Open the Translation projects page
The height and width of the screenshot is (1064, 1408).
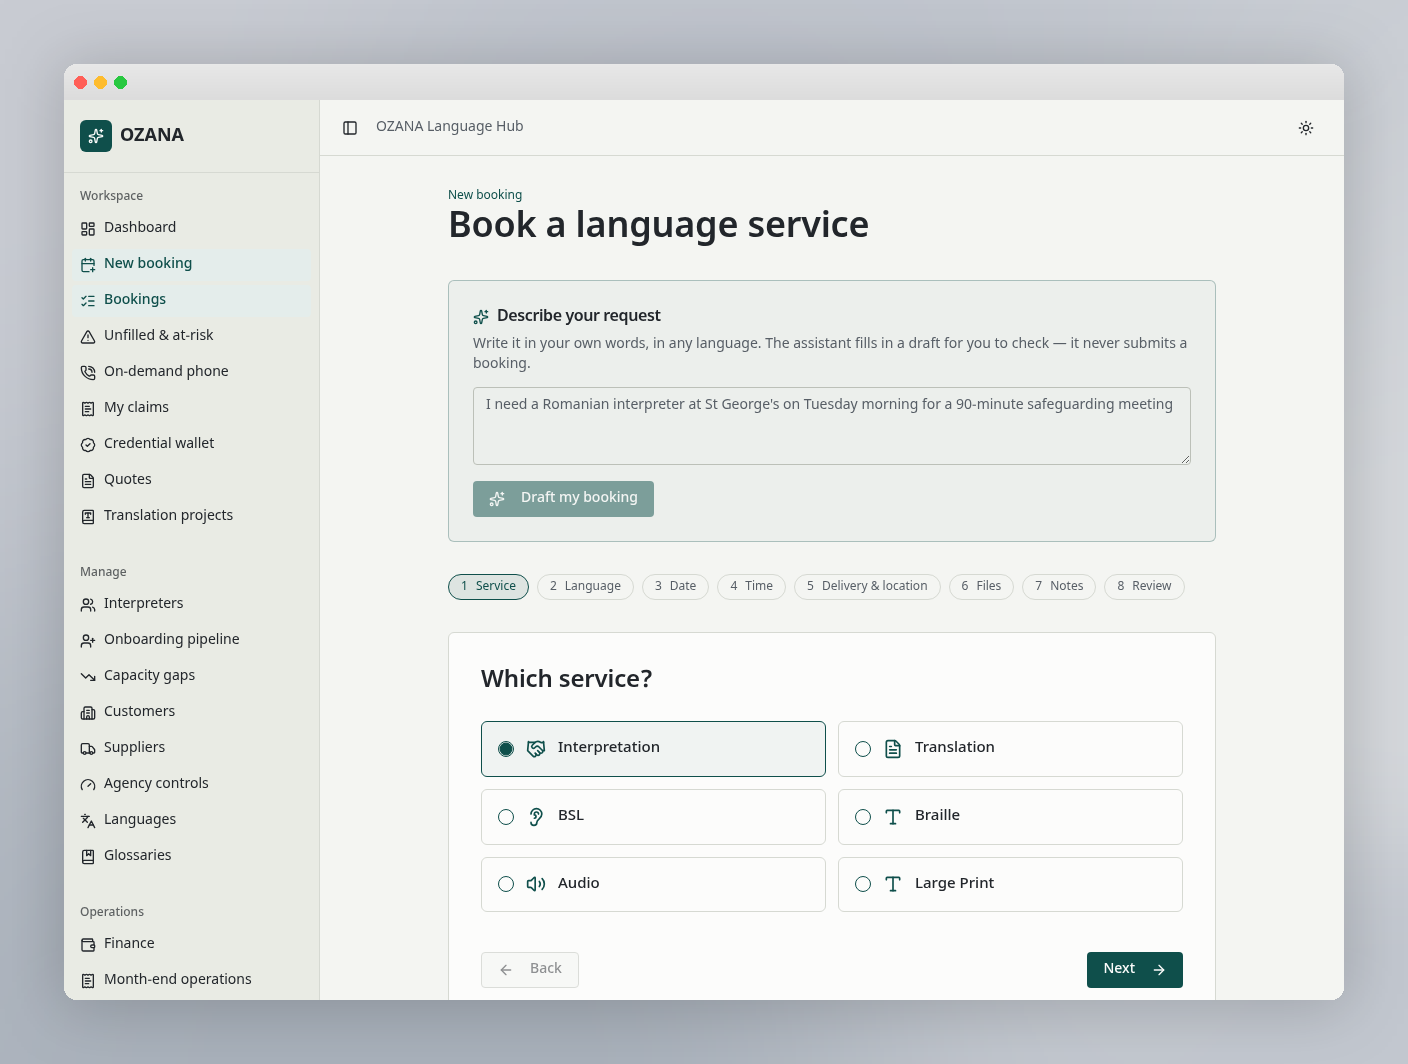click(x=192, y=516)
